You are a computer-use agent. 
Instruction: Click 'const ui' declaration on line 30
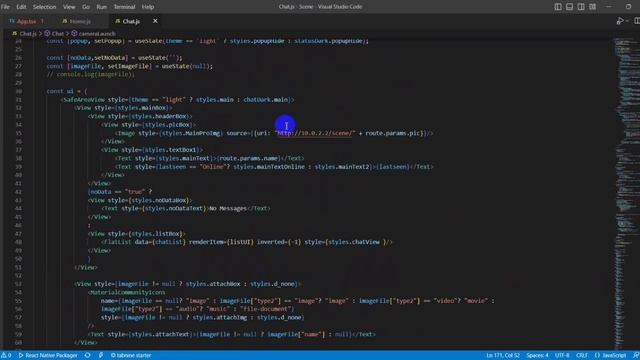[60, 91]
